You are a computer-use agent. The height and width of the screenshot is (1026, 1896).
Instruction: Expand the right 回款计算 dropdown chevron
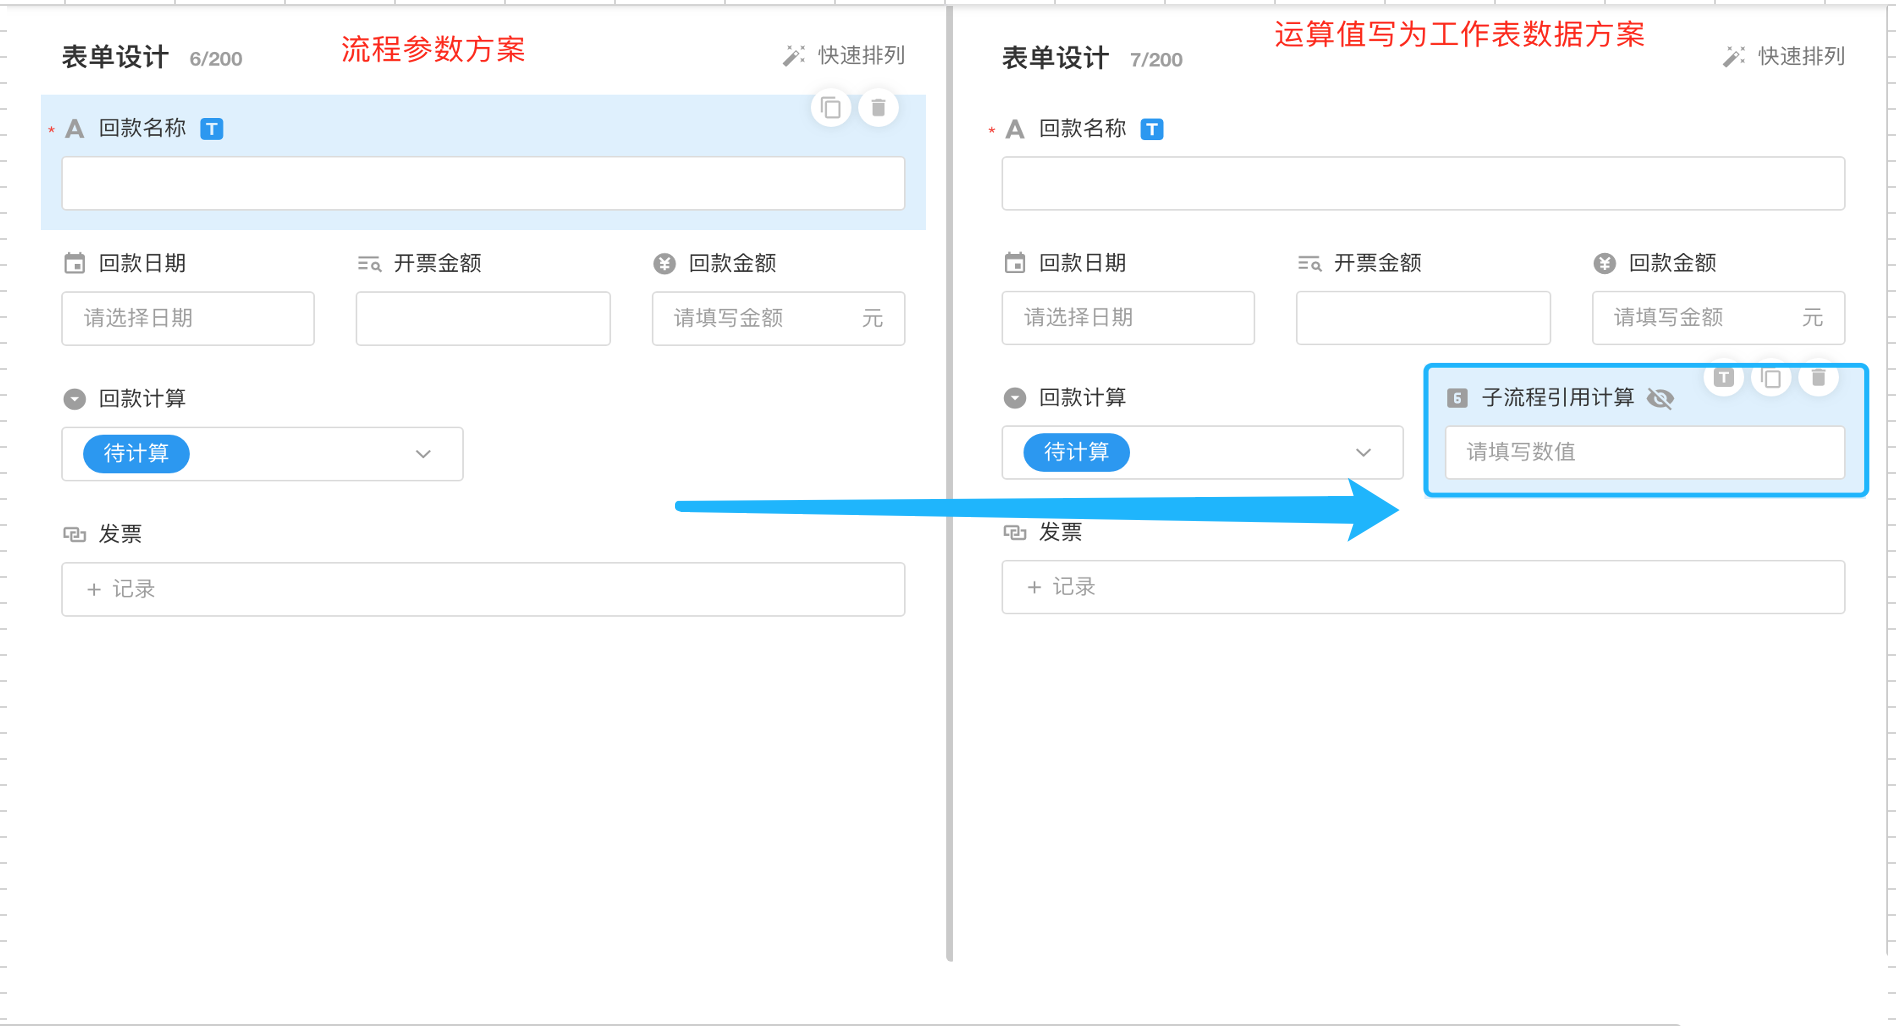(1363, 452)
